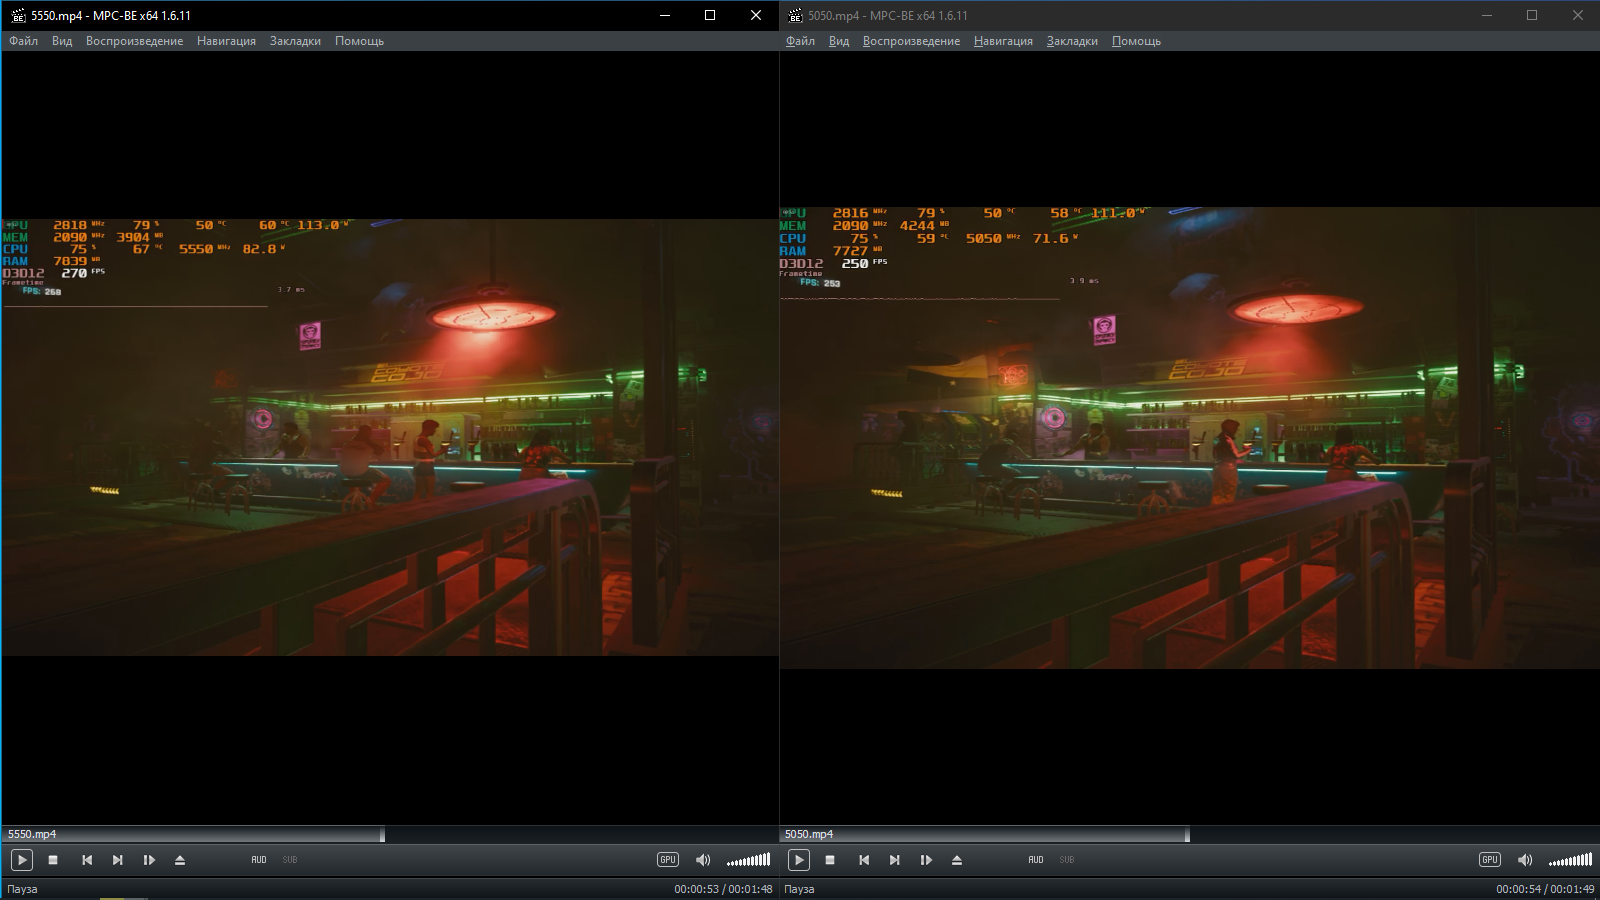Screen dimensions: 1600x900
Task: Adjust the volume slider in 5550.mp4 player
Action: pyautogui.click(x=748, y=860)
